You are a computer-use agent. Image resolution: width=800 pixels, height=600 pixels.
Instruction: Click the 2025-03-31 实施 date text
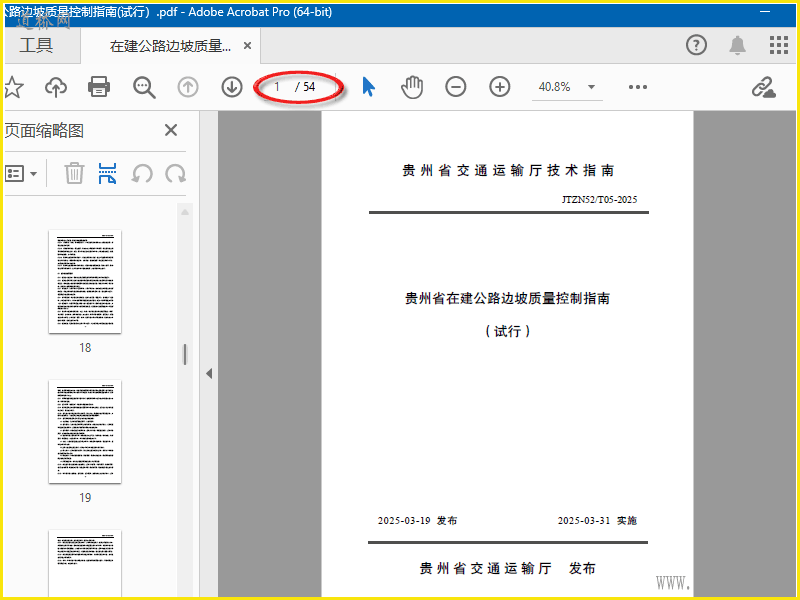597,520
